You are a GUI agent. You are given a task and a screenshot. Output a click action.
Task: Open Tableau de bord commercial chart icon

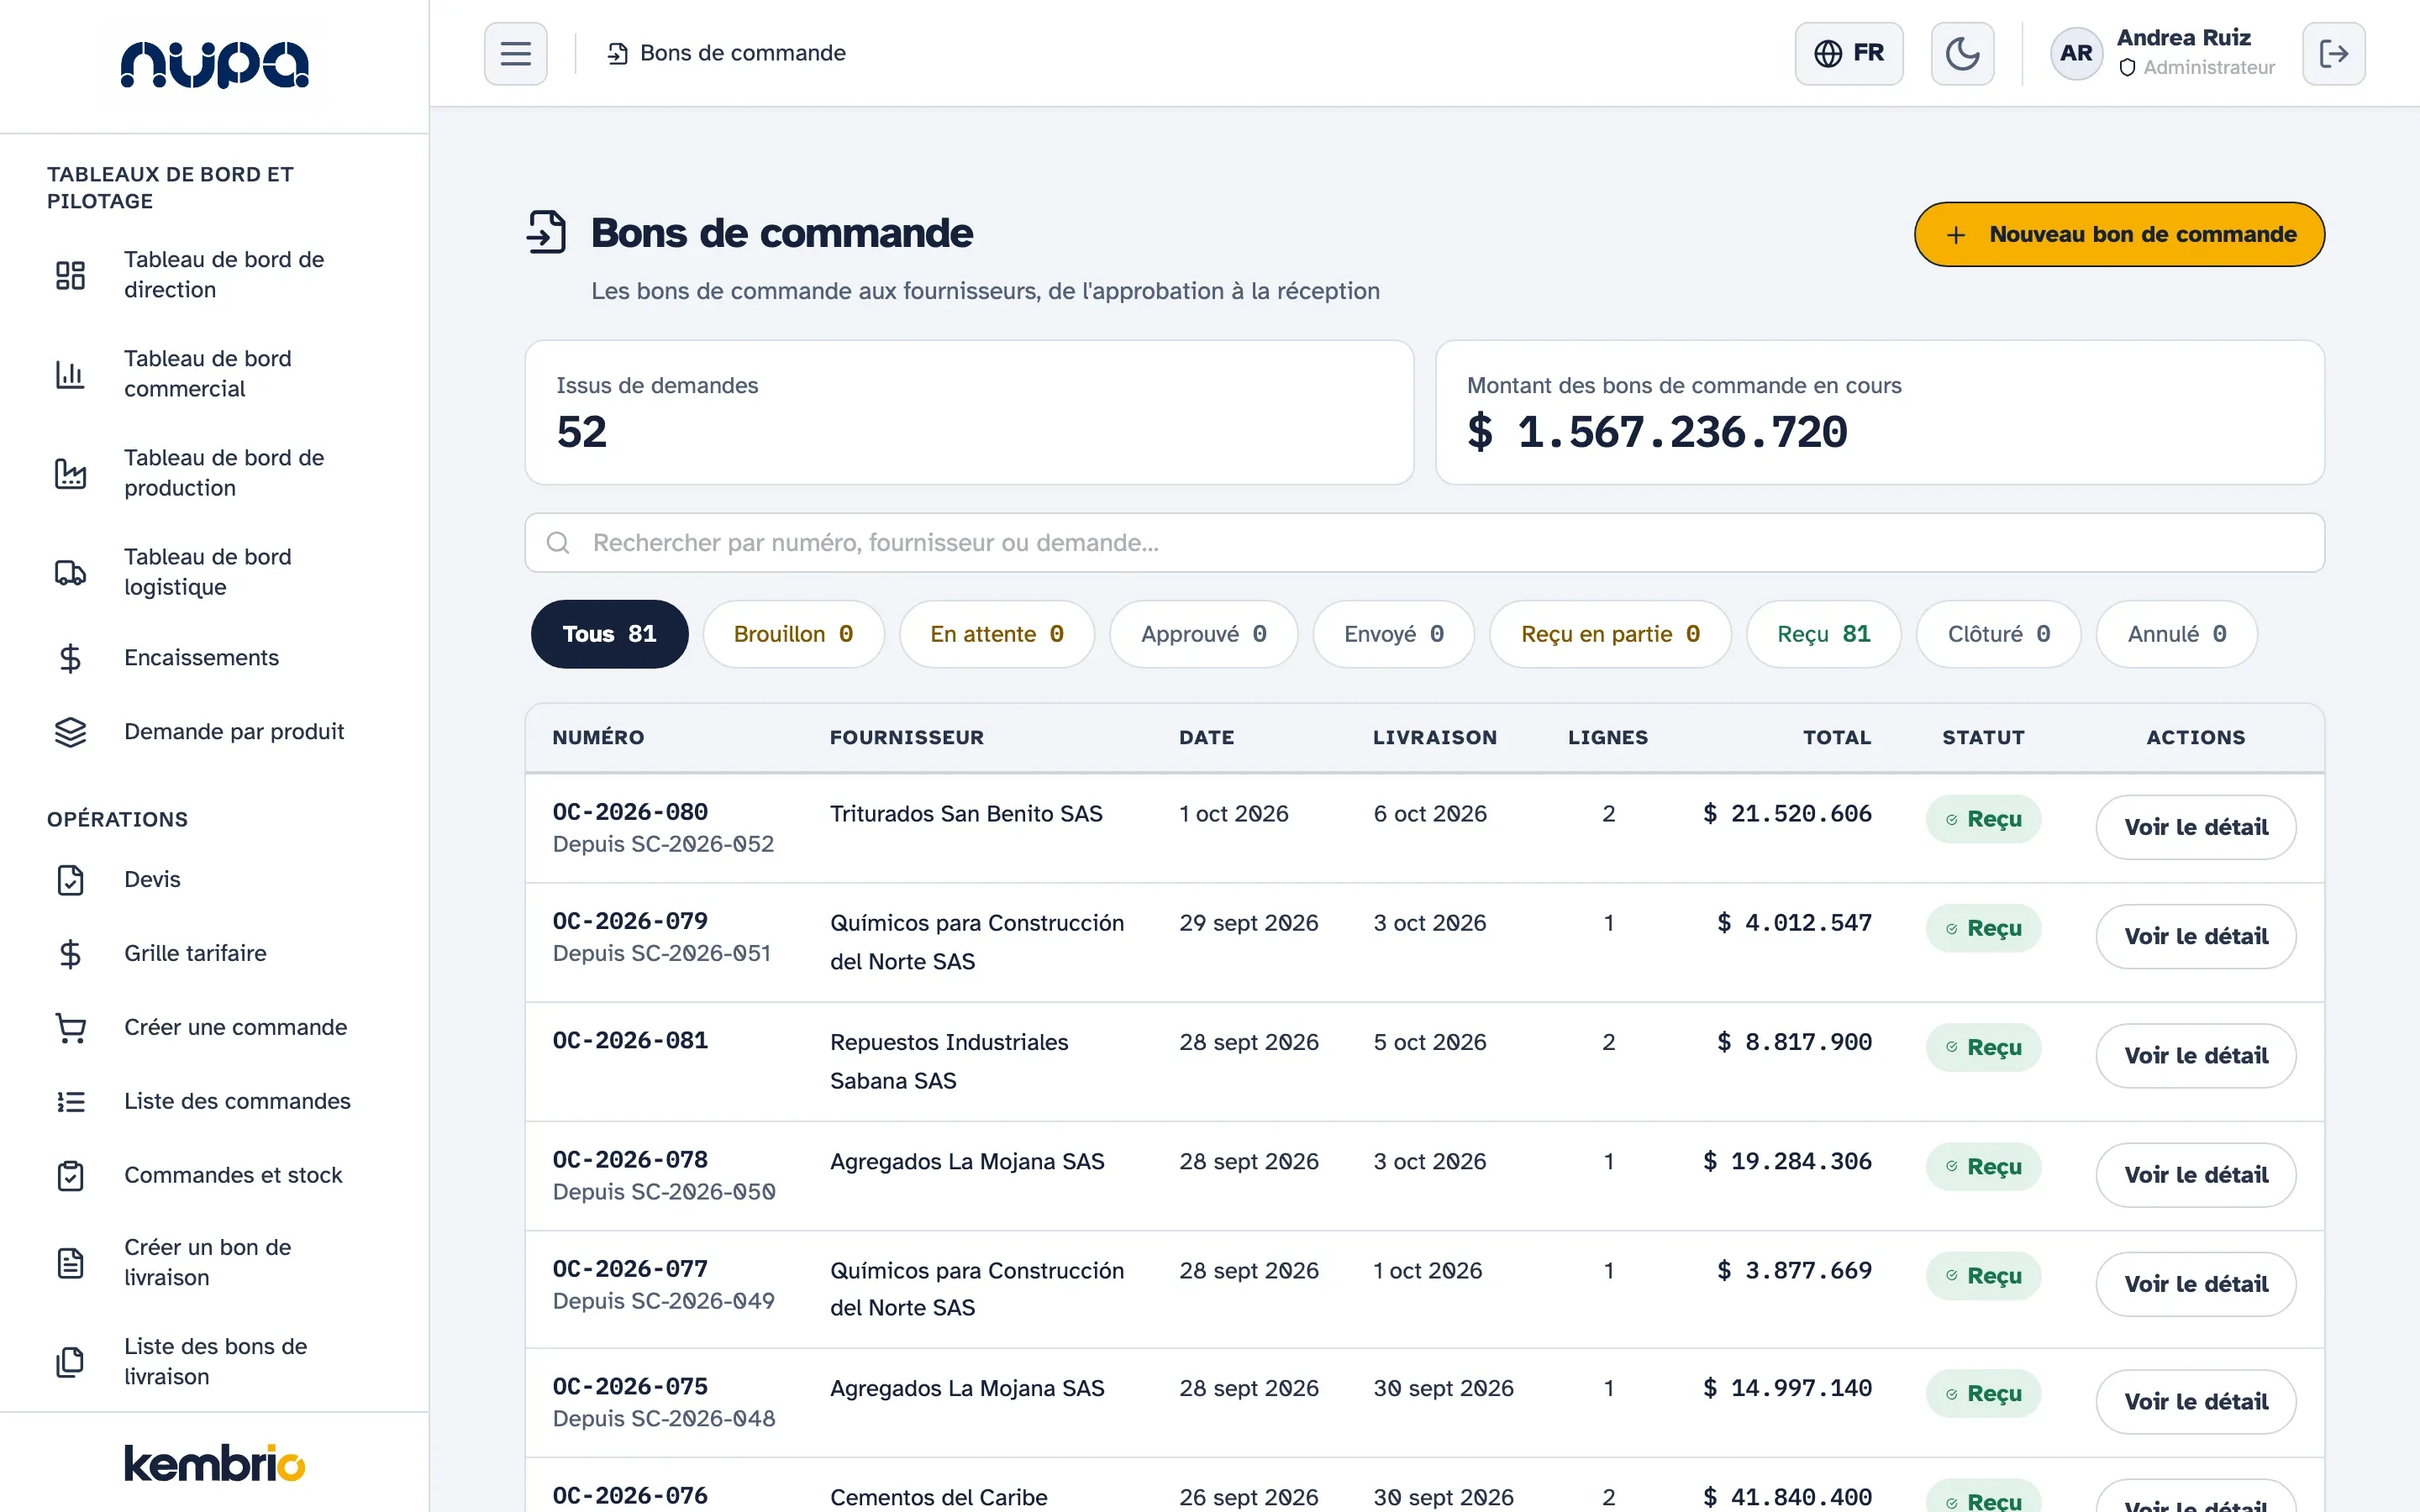pos(70,374)
